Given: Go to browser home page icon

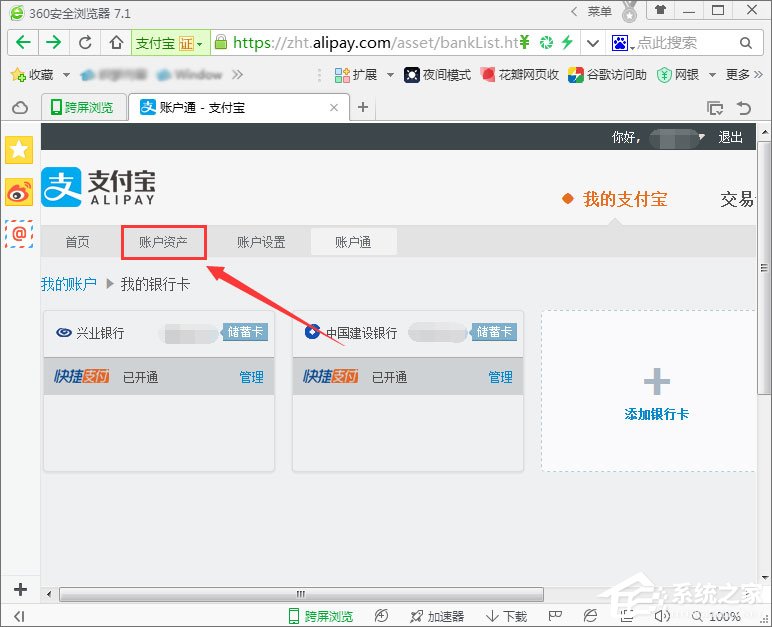Looking at the screenshot, I should point(116,43).
